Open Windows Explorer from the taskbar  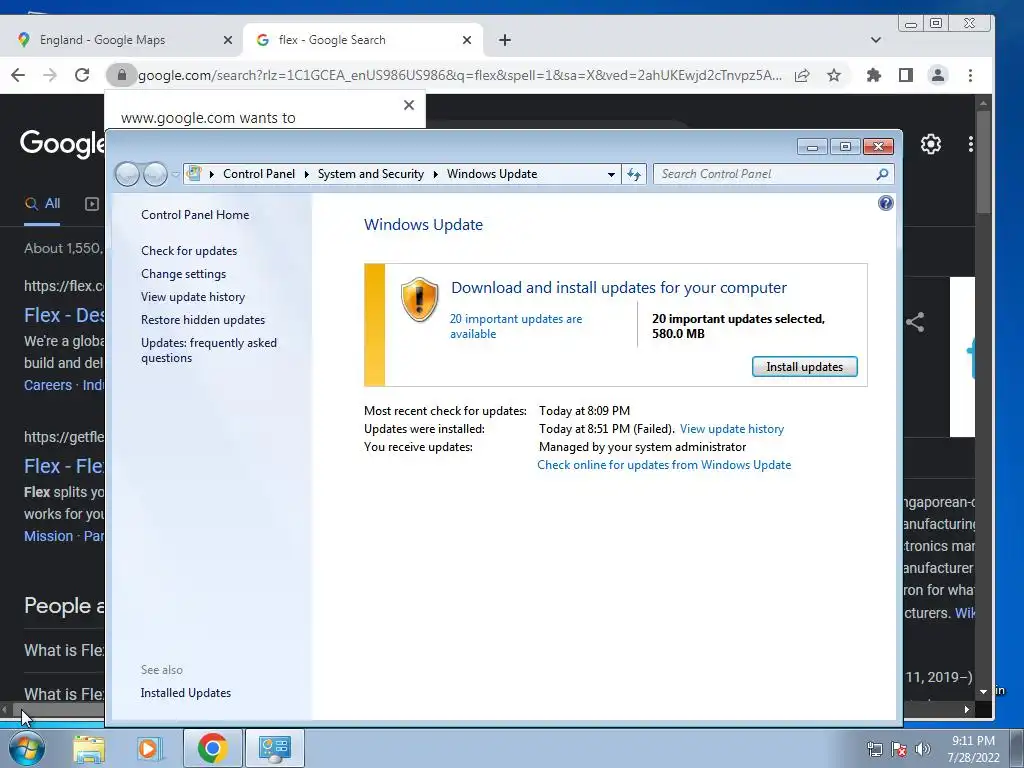tap(89, 748)
